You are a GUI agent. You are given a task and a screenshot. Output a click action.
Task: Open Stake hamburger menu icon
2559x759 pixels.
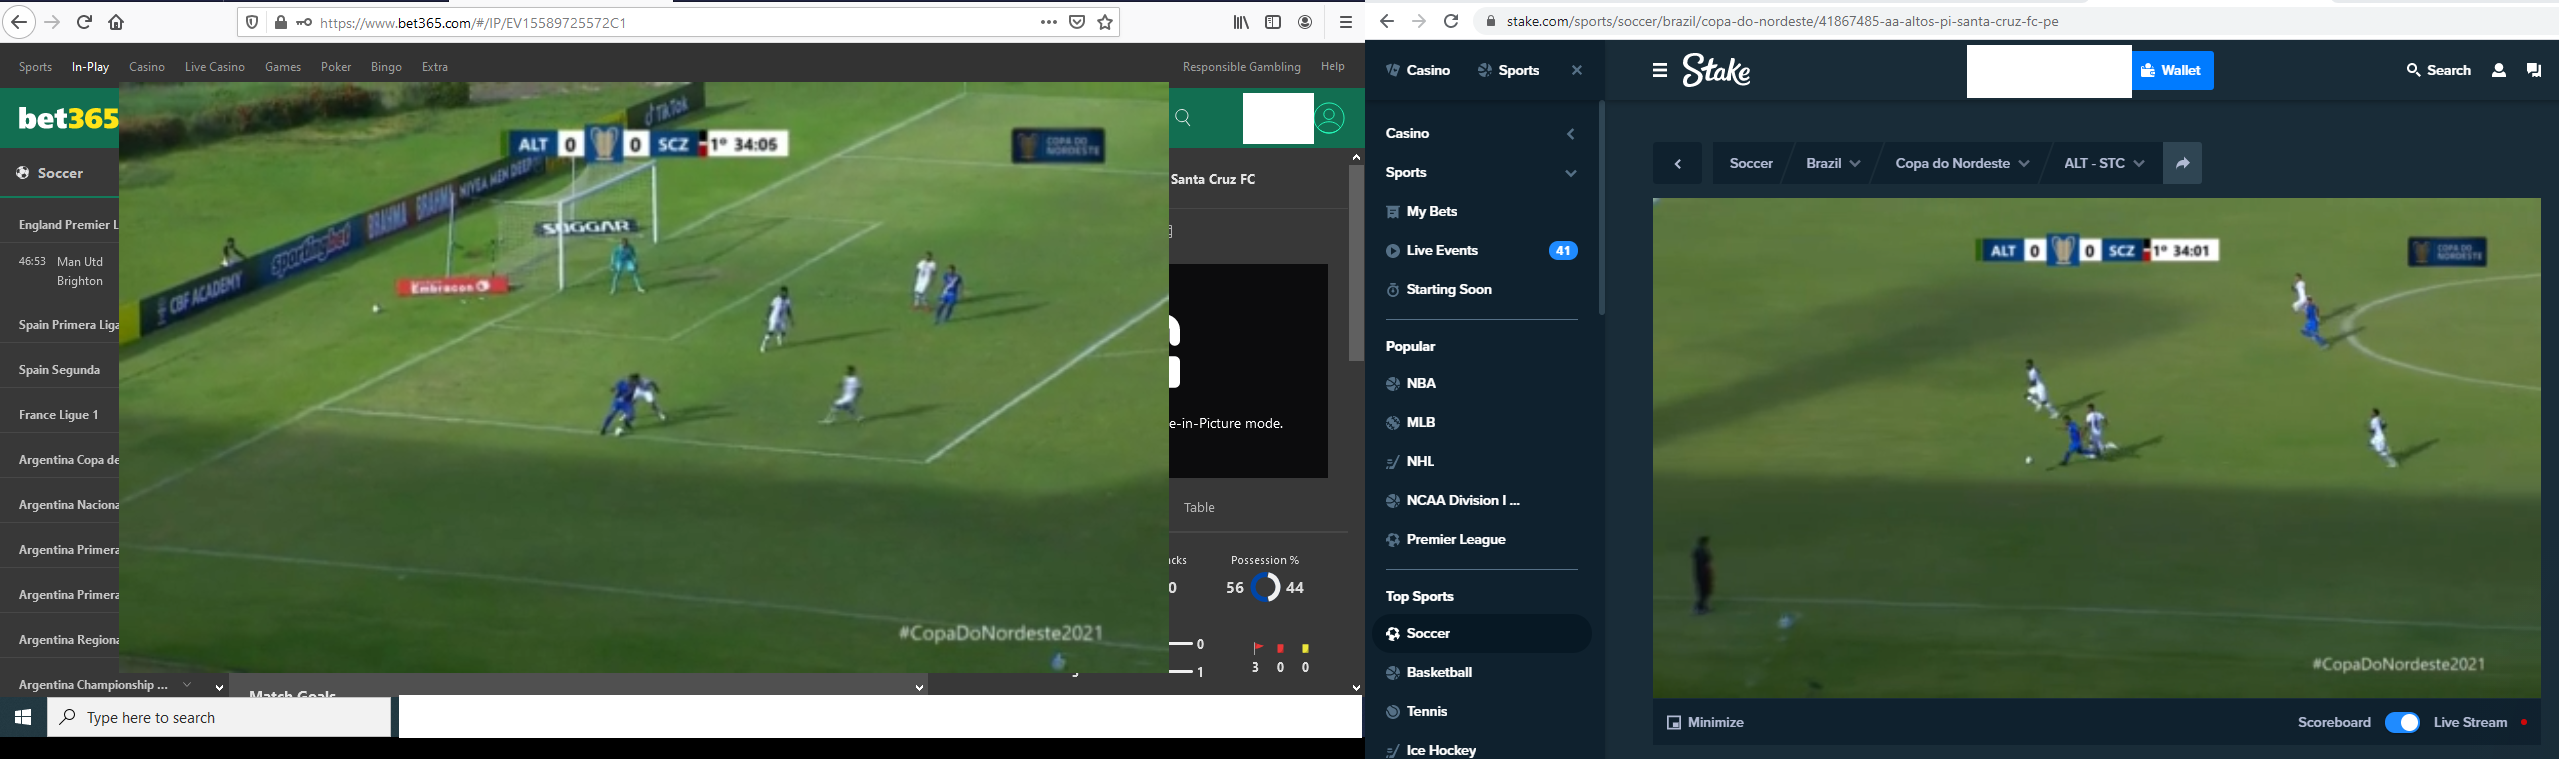tap(1660, 70)
